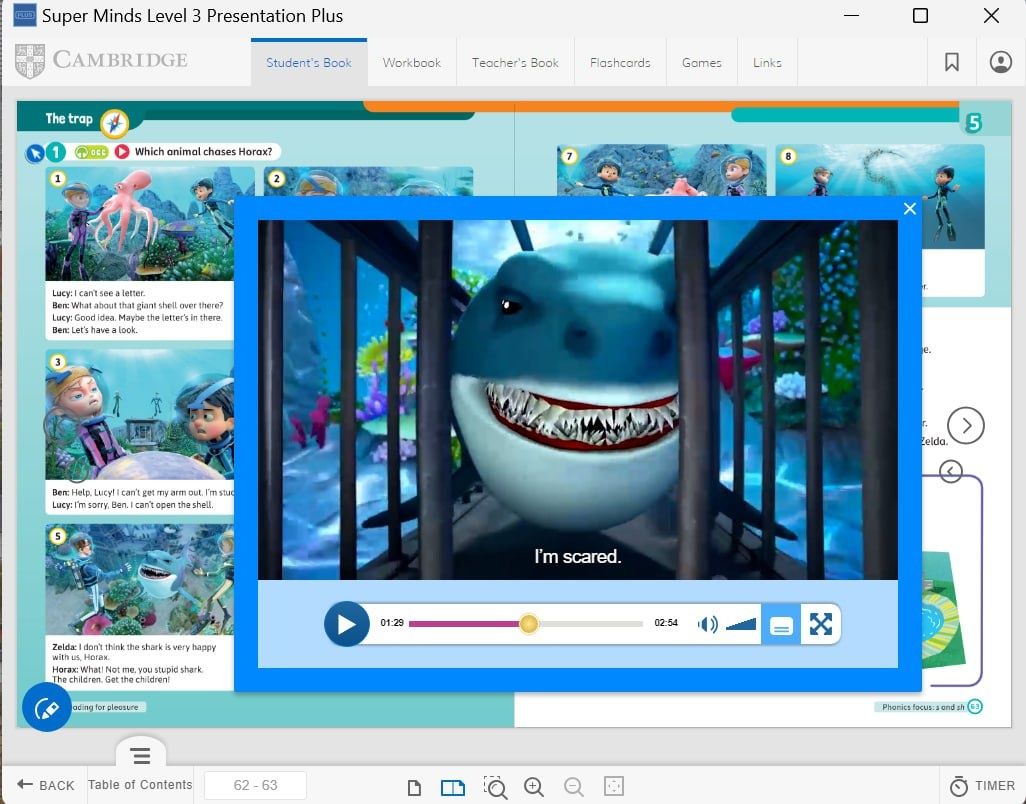1026x804 pixels.
Task: Mute the video with the speaker icon
Action: [707, 624]
